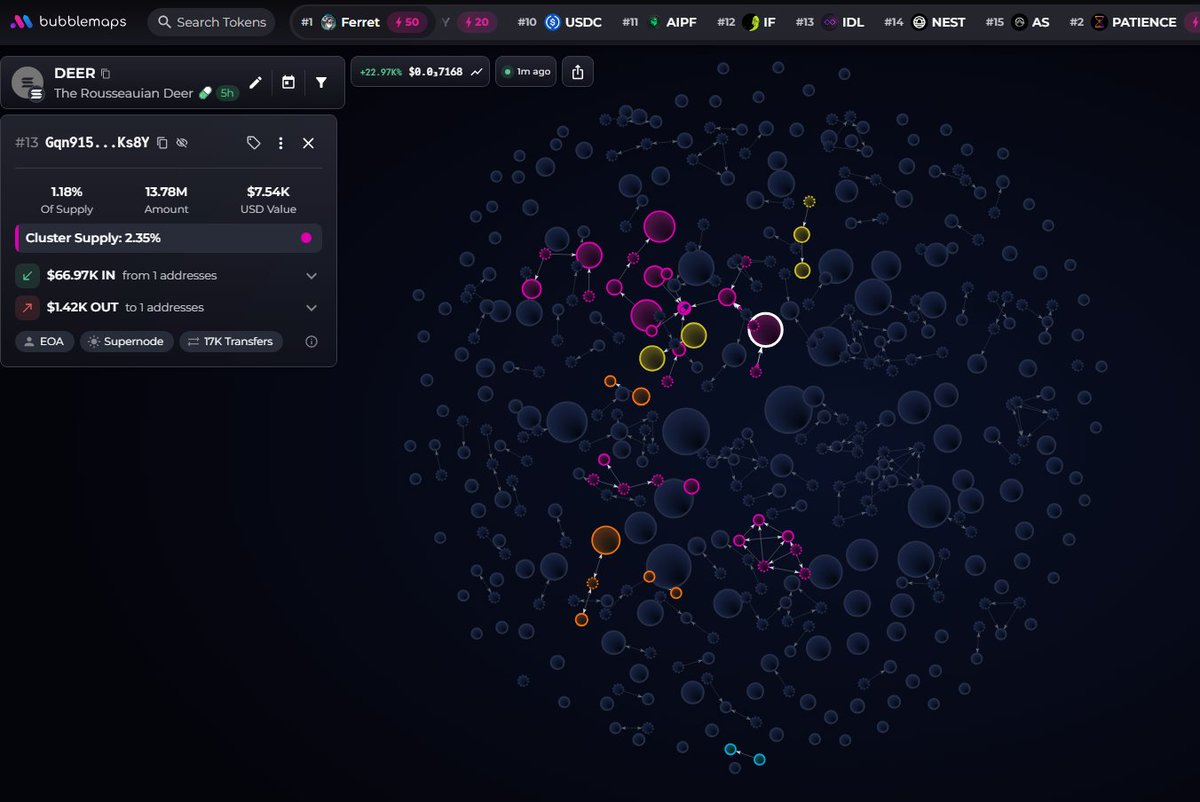Screen dimensions: 1200x802
Task: Expand the $1.42K OUT addresses list
Action: [x=311, y=308]
